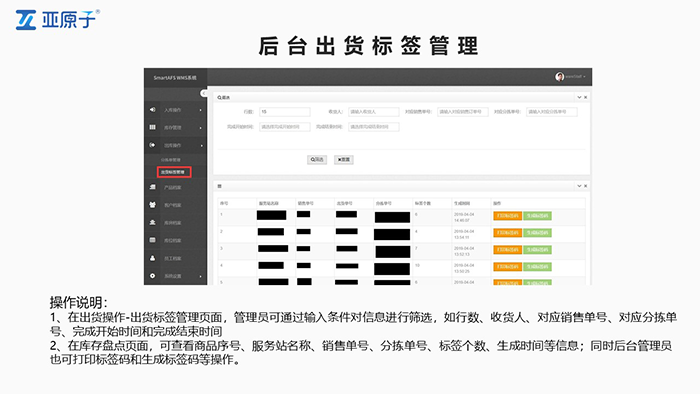The height and width of the screenshot is (394, 700).
Task: Click the 序号 column header
Action: pos(224,203)
